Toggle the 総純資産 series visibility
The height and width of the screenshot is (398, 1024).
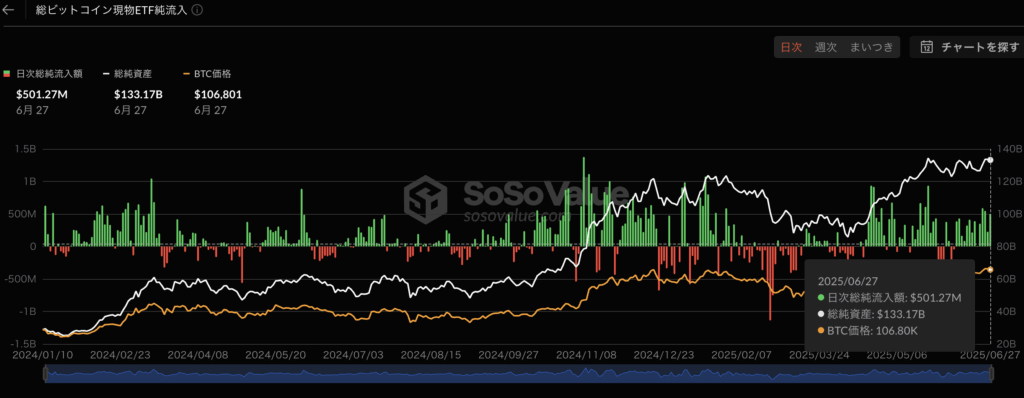[128, 74]
